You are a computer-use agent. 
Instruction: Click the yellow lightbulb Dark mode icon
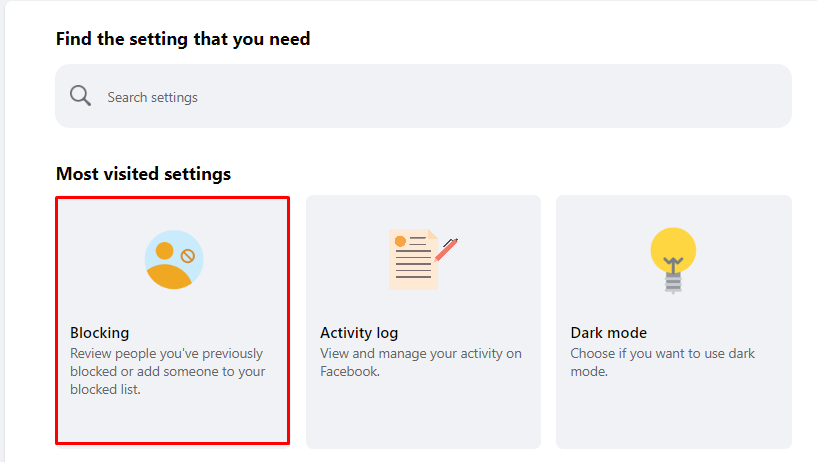pyautogui.click(x=673, y=260)
